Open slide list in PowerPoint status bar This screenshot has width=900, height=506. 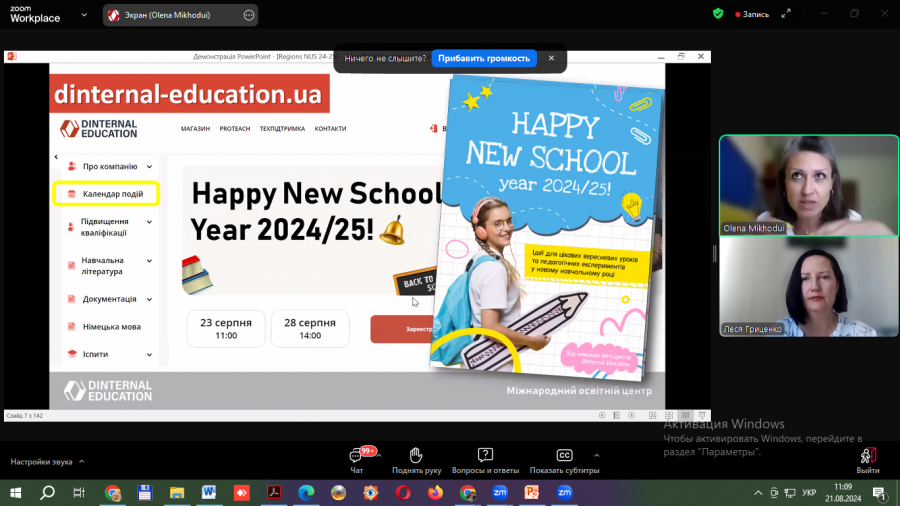click(616, 415)
